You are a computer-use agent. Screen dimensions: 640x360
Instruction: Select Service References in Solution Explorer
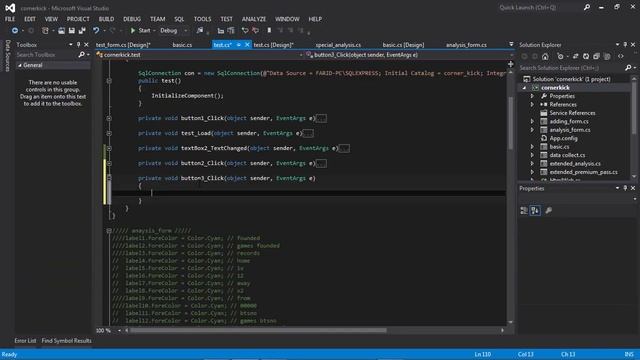coord(572,113)
